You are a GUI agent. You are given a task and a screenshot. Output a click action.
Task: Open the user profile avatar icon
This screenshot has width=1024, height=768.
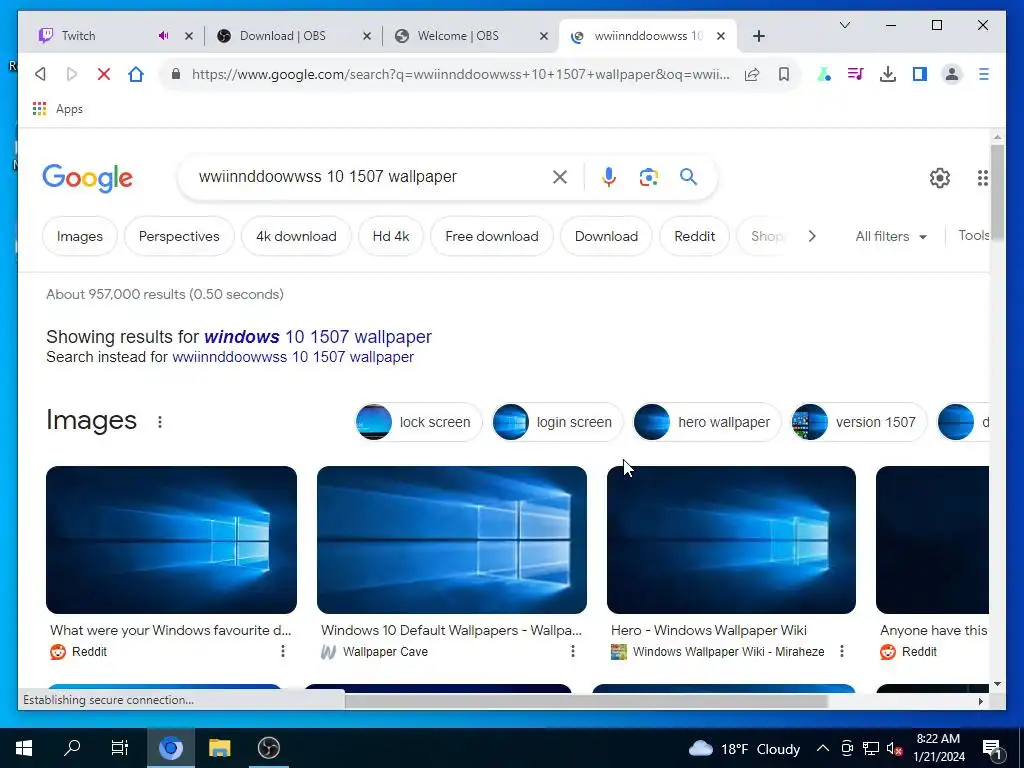tap(952, 74)
